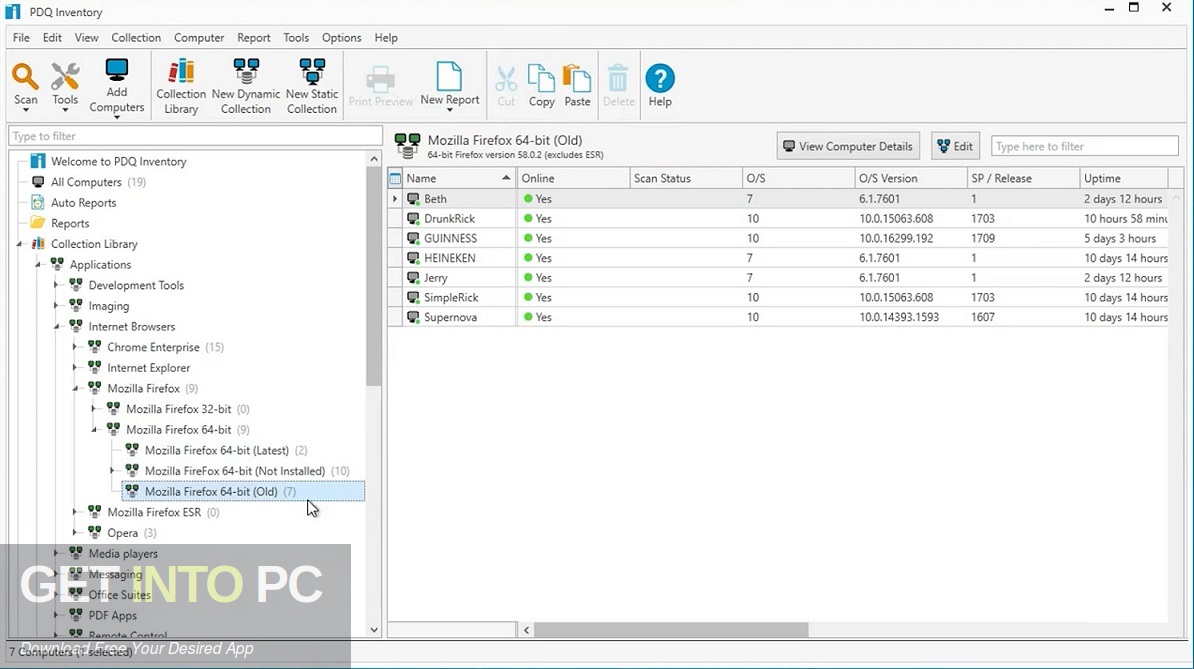Screen dimensions: 1194x669
Task: Select Mozilla Firefox 32-bit collection
Action: pyautogui.click(x=178, y=409)
